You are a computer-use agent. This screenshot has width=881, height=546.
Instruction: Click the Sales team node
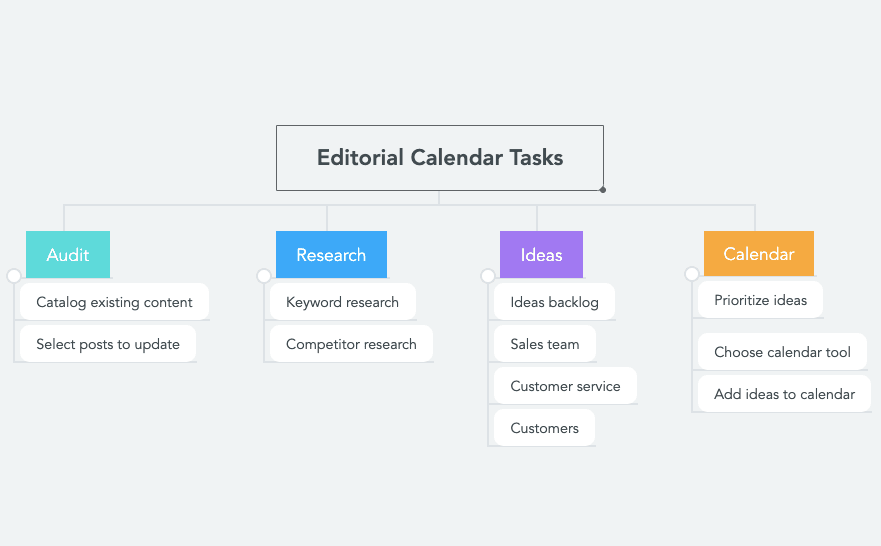(x=545, y=344)
